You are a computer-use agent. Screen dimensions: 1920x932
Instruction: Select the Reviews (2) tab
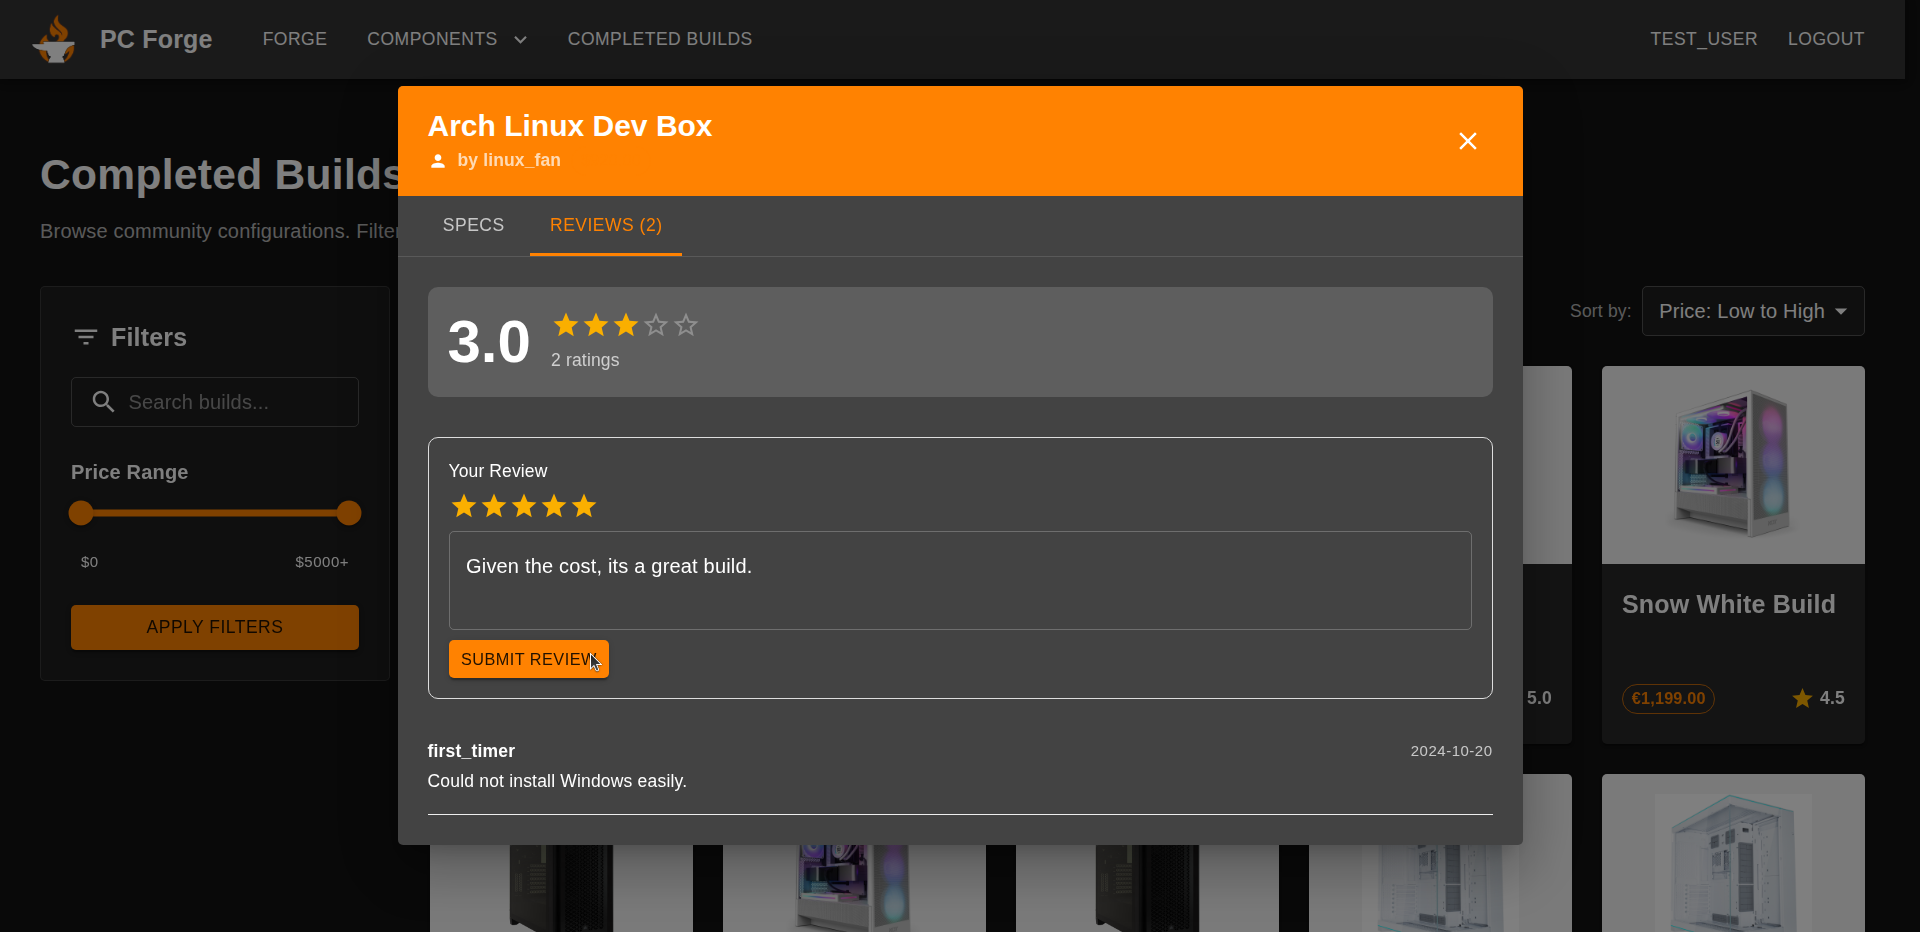click(x=605, y=225)
